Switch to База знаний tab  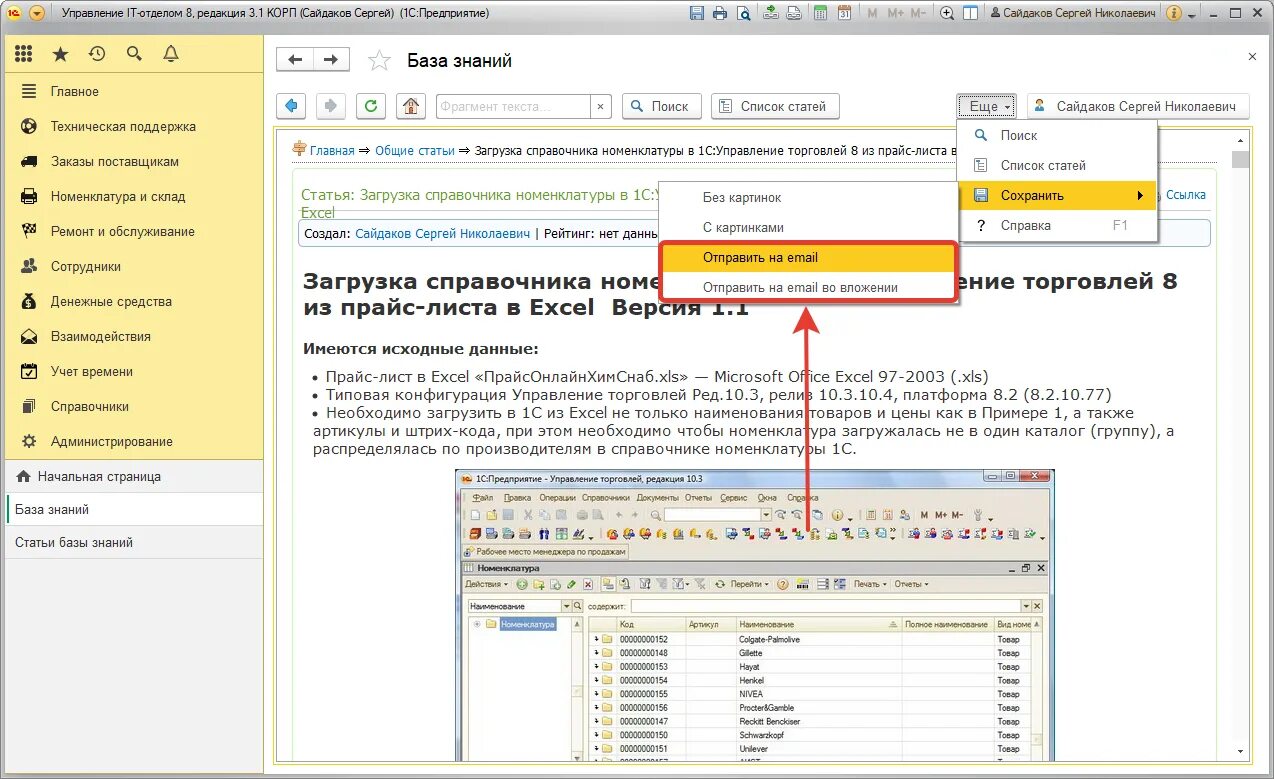(133, 509)
